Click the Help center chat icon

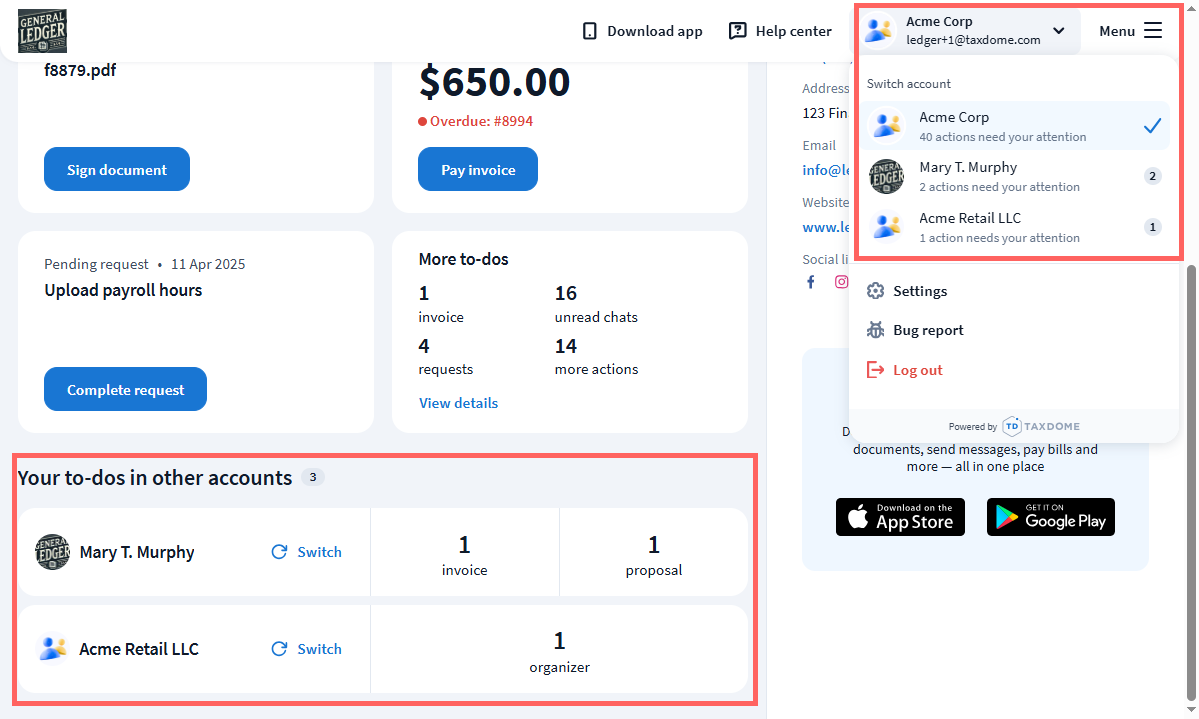click(738, 31)
